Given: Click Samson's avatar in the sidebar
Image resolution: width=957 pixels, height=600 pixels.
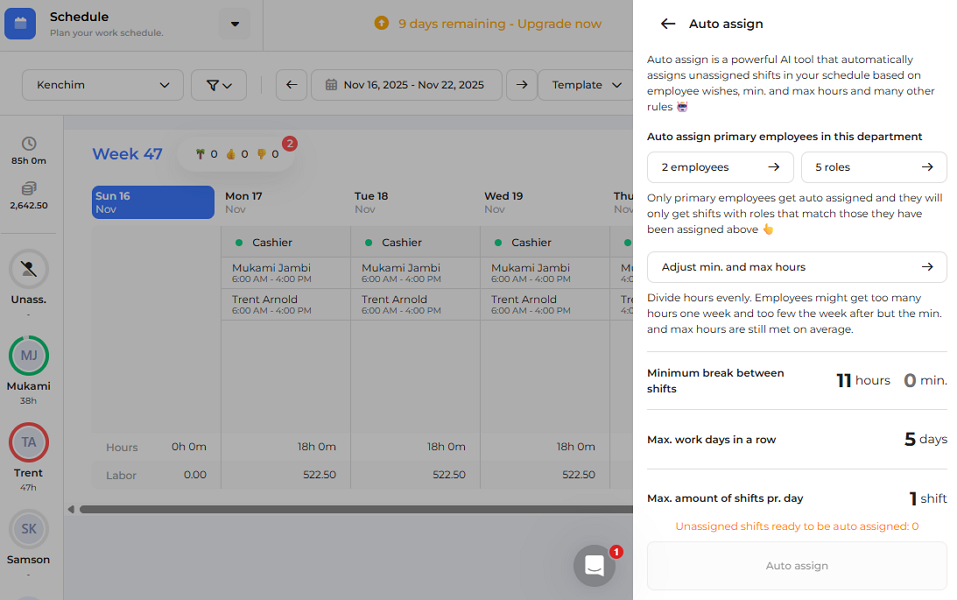Looking at the screenshot, I should coord(29,528).
